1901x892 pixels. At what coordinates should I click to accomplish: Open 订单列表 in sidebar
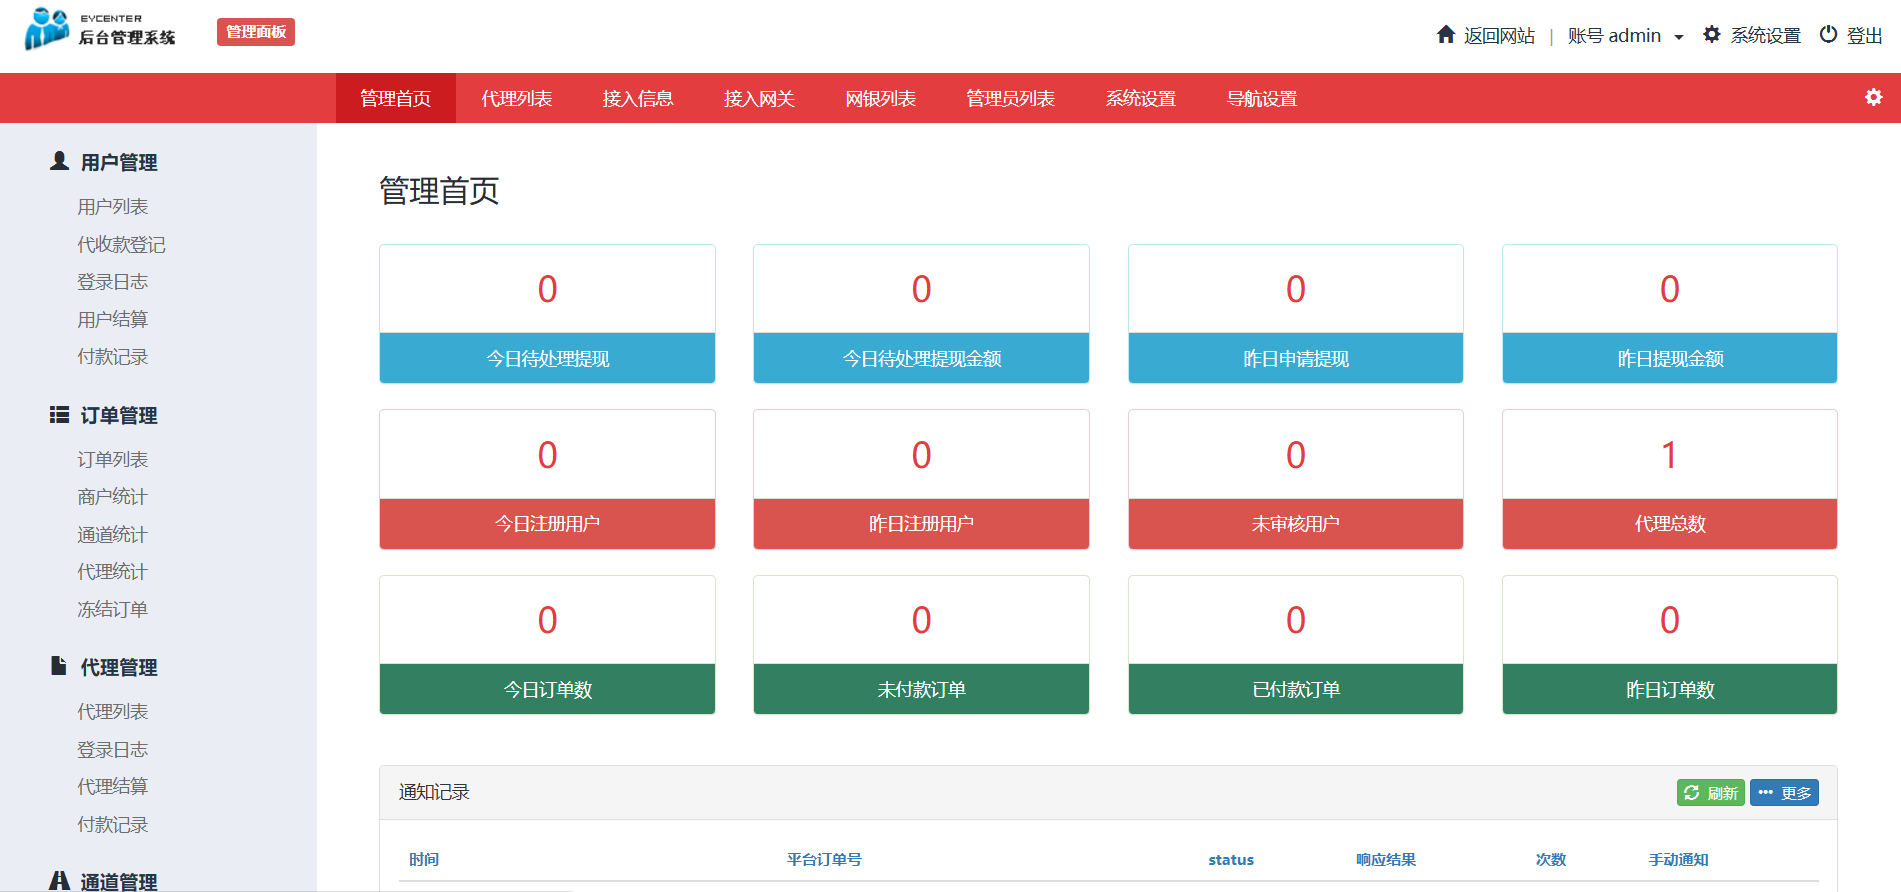(113, 460)
